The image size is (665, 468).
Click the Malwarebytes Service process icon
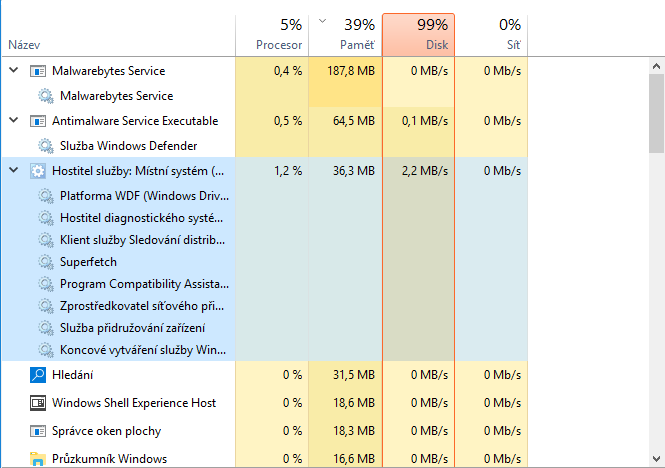[x=38, y=71]
